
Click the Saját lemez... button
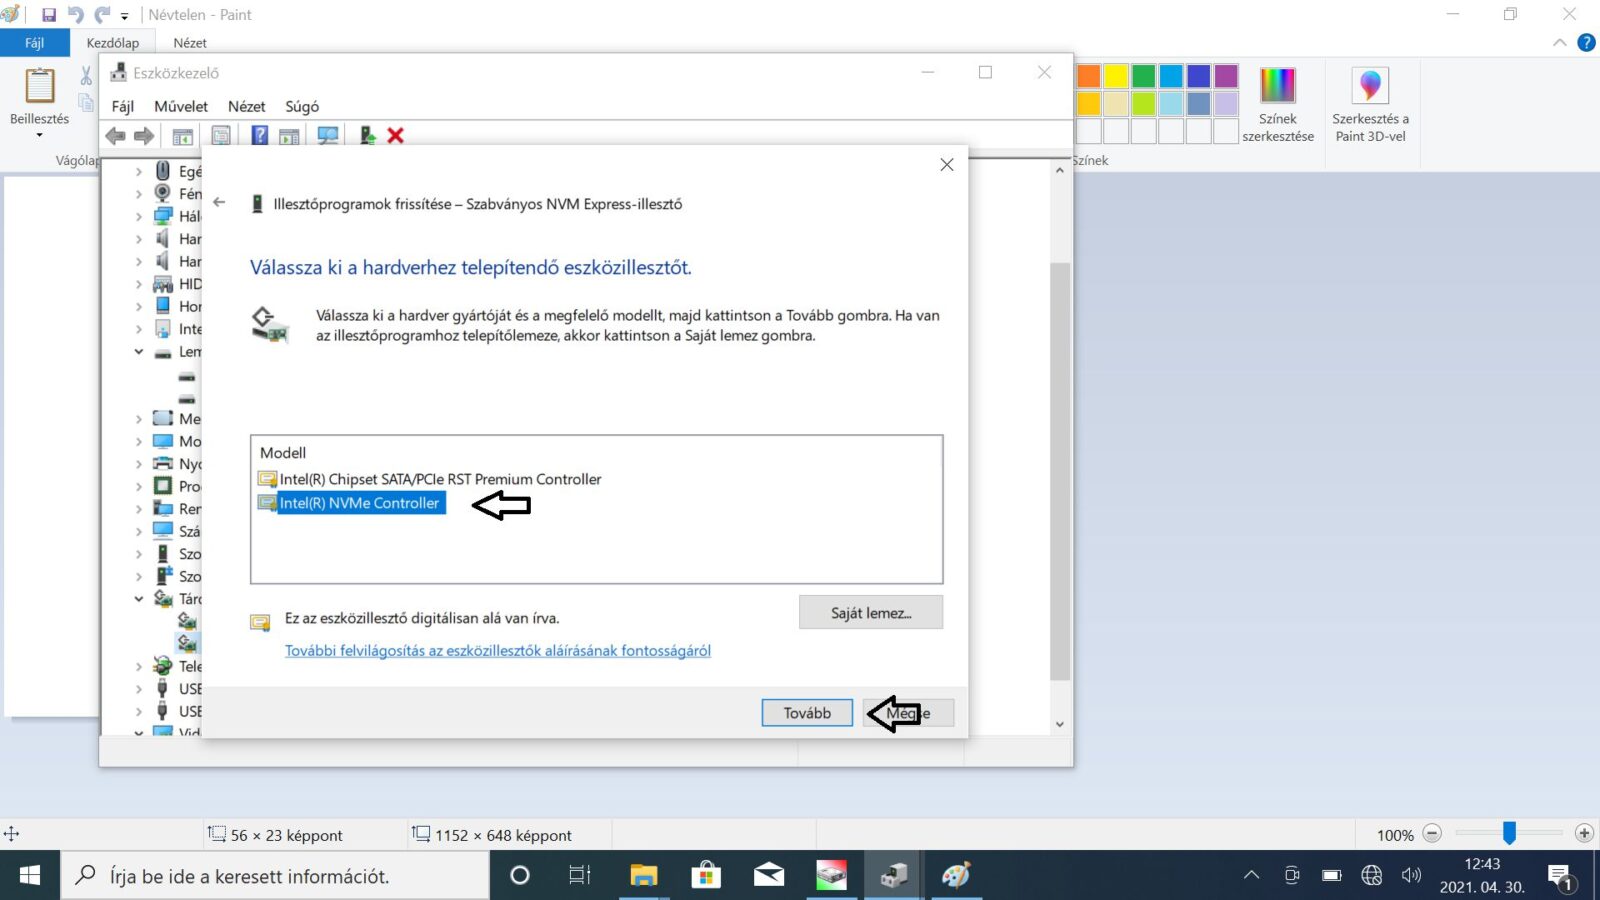870,613
